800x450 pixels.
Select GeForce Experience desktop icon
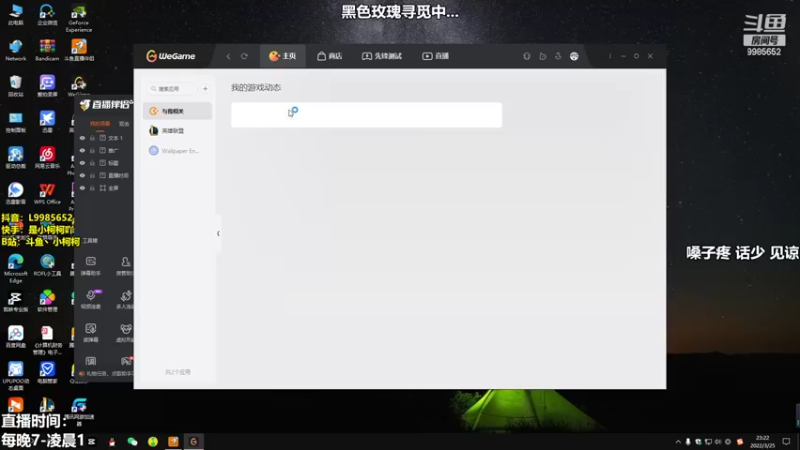pyautogui.click(x=79, y=18)
